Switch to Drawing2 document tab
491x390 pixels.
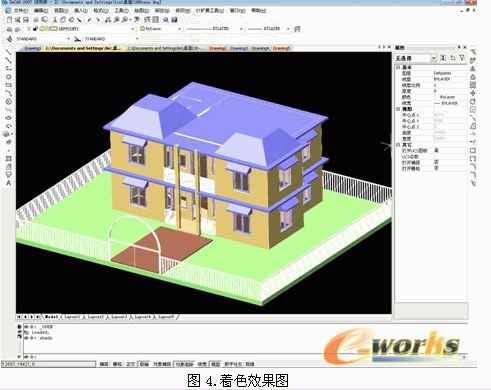click(218, 48)
